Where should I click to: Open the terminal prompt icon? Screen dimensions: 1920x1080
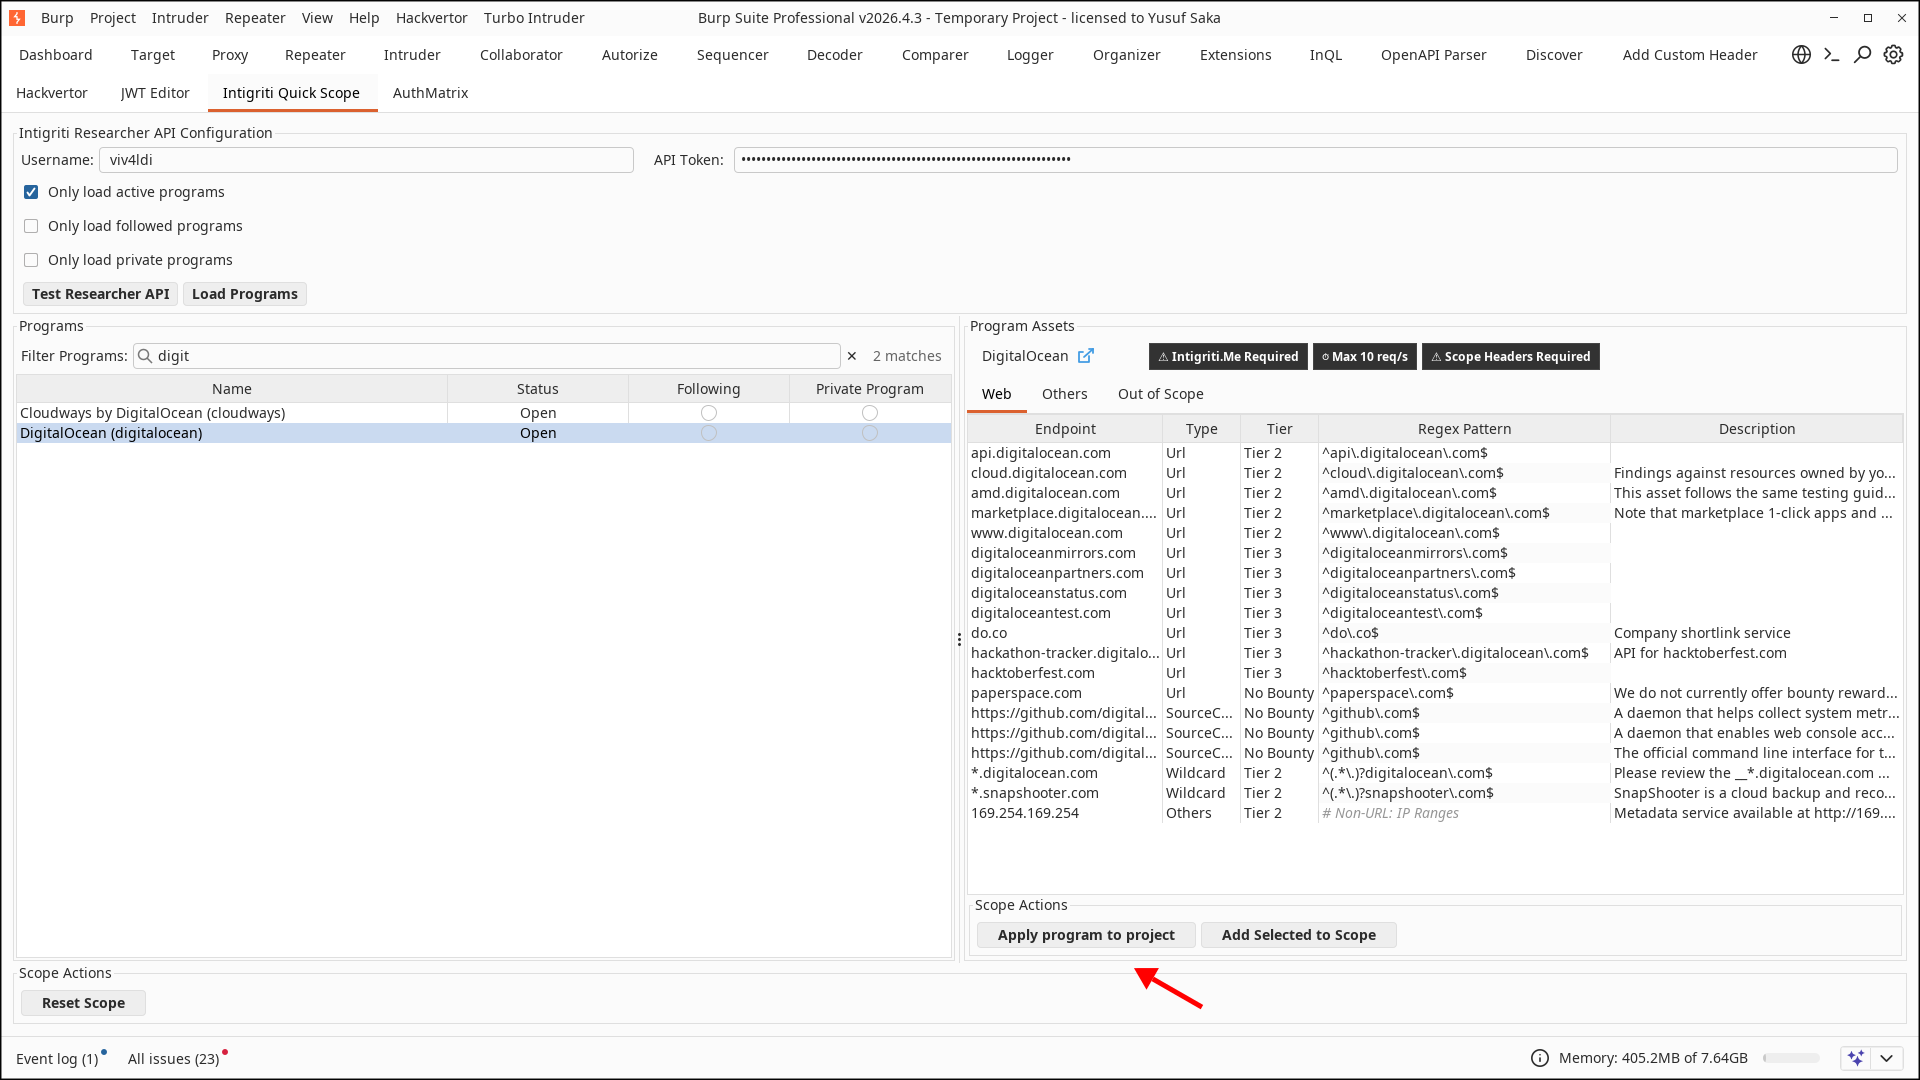coord(1832,55)
